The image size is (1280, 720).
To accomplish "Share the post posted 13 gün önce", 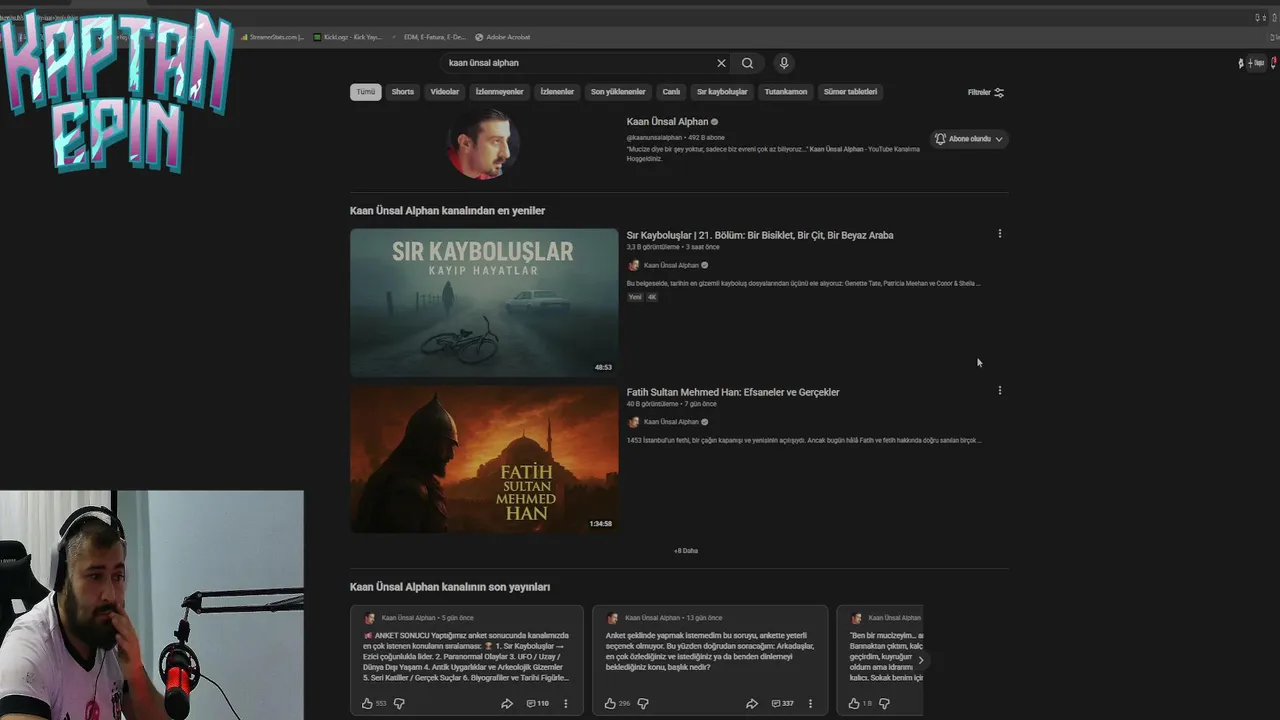I will tap(752, 704).
